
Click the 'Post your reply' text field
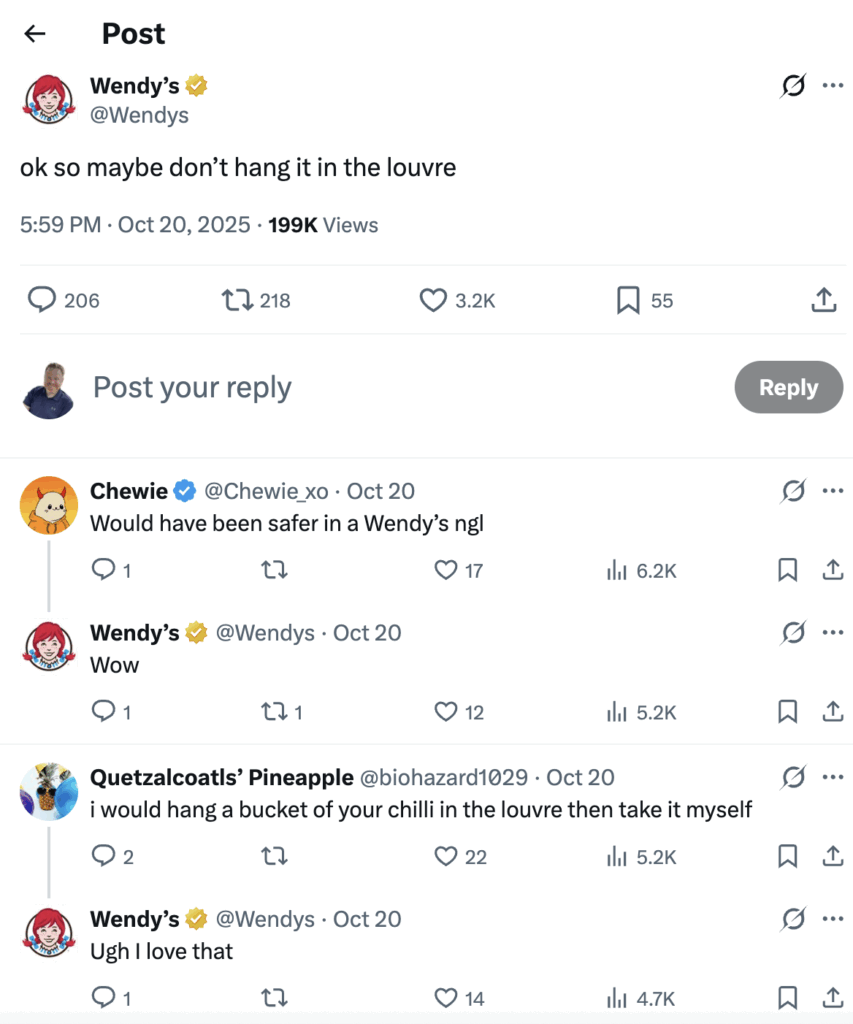[x=400, y=388]
